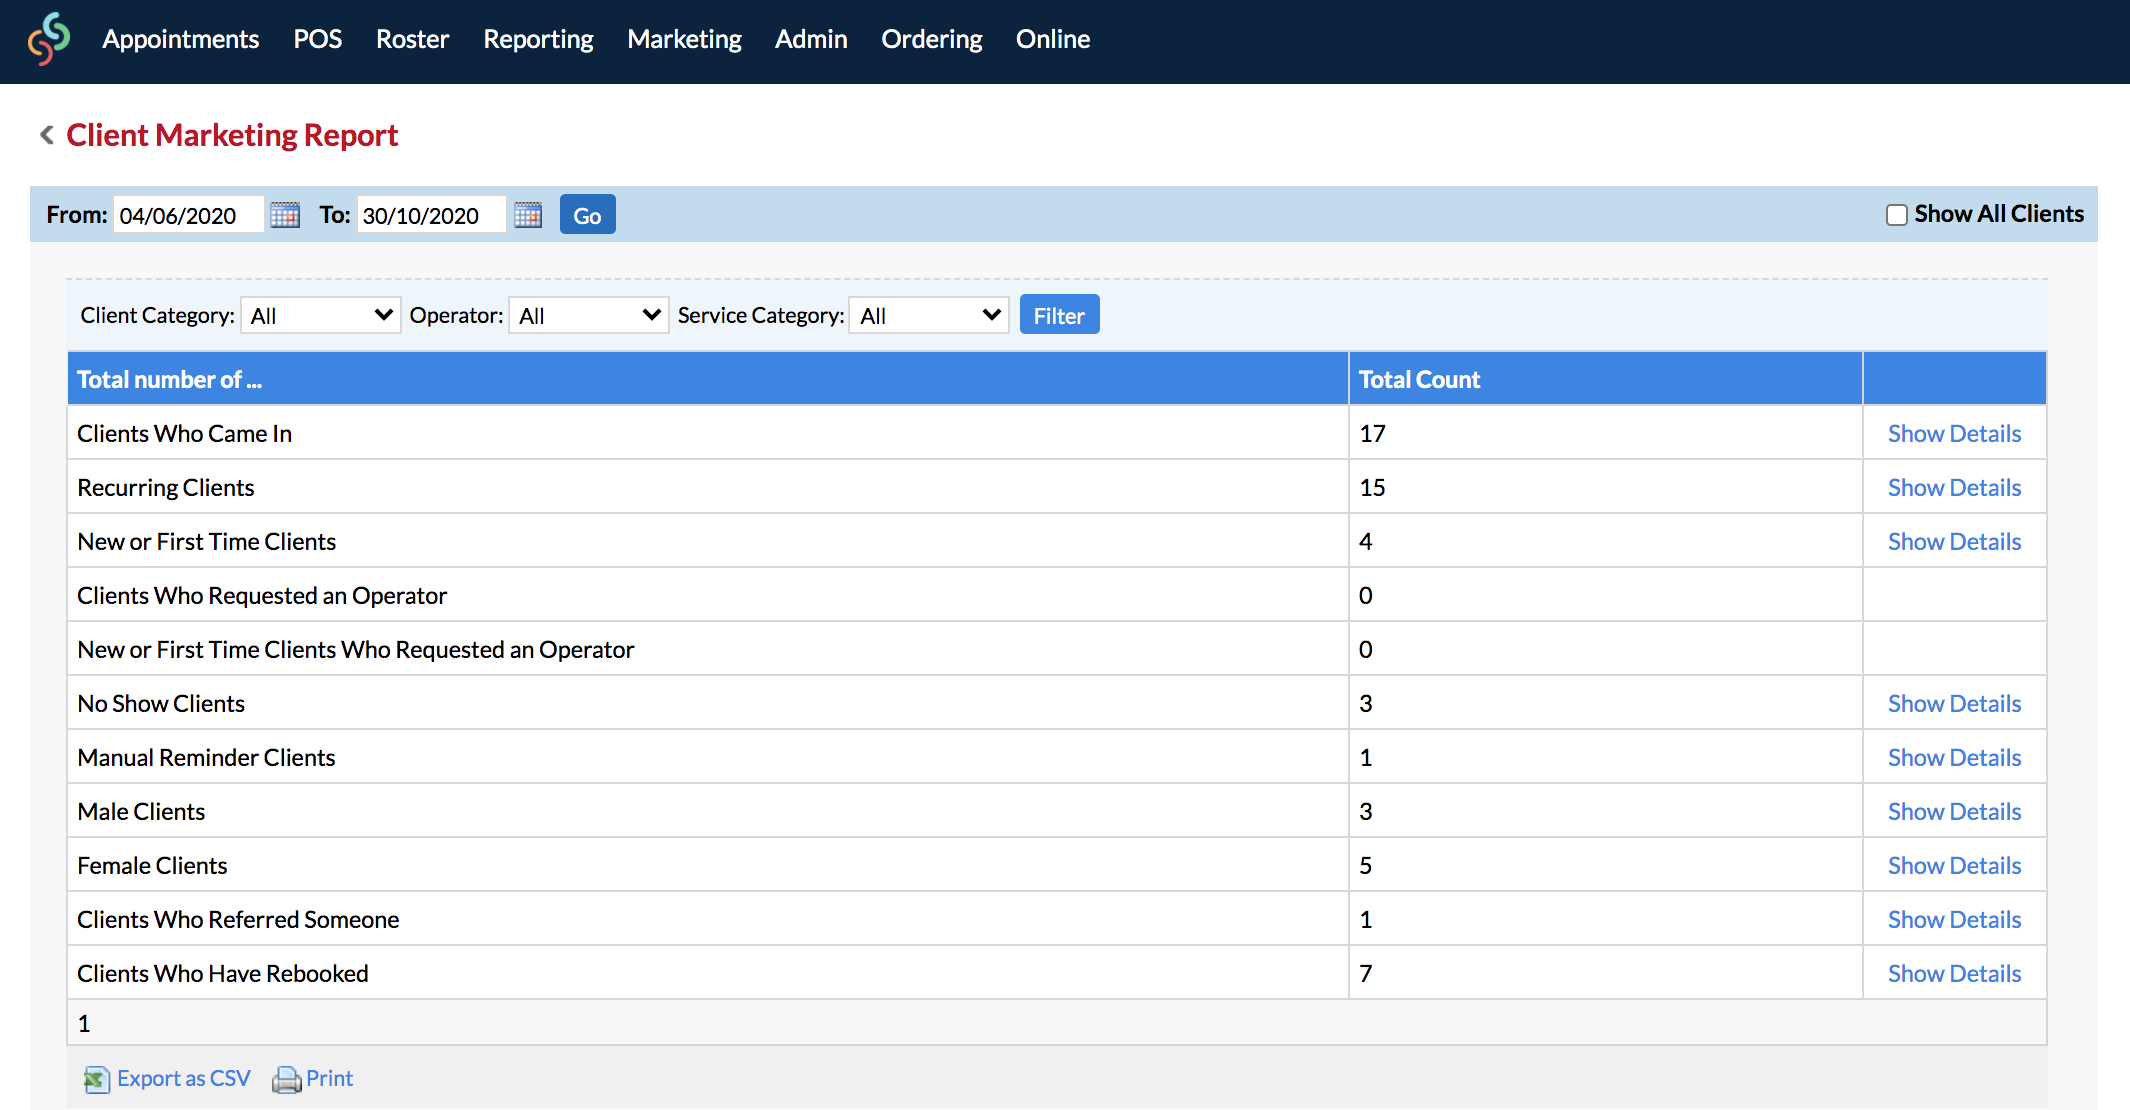
Task: Click the count 15 for Recurring Clients
Action: click(x=1373, y=487)
